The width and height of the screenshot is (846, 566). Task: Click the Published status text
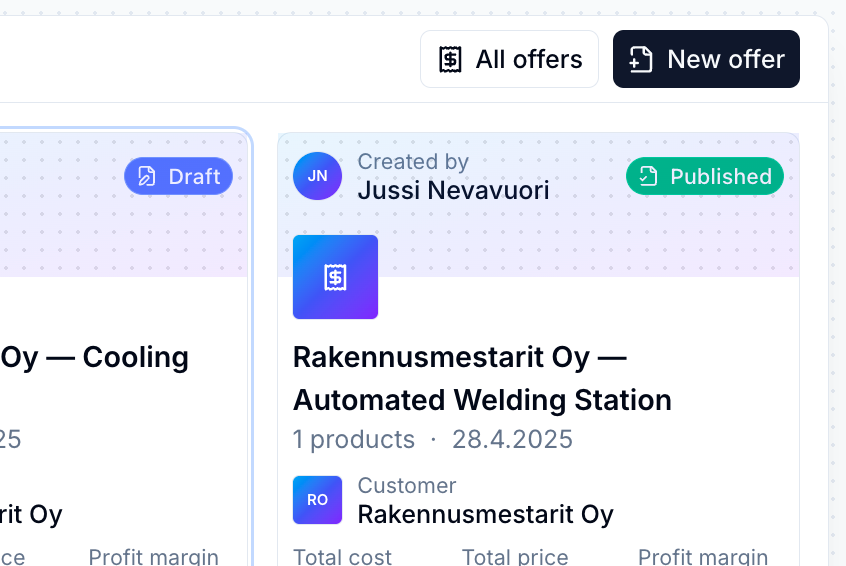click(x=720, y=177)
